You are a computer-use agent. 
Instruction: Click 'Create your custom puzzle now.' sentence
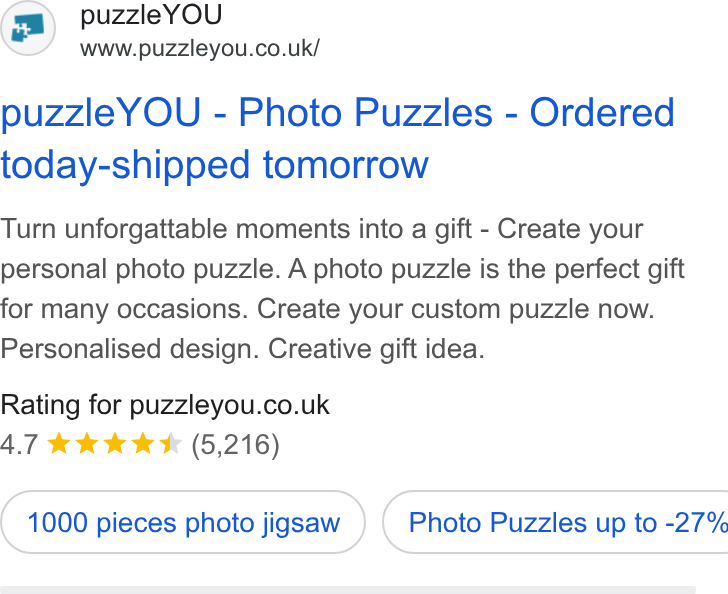[456, 309]
